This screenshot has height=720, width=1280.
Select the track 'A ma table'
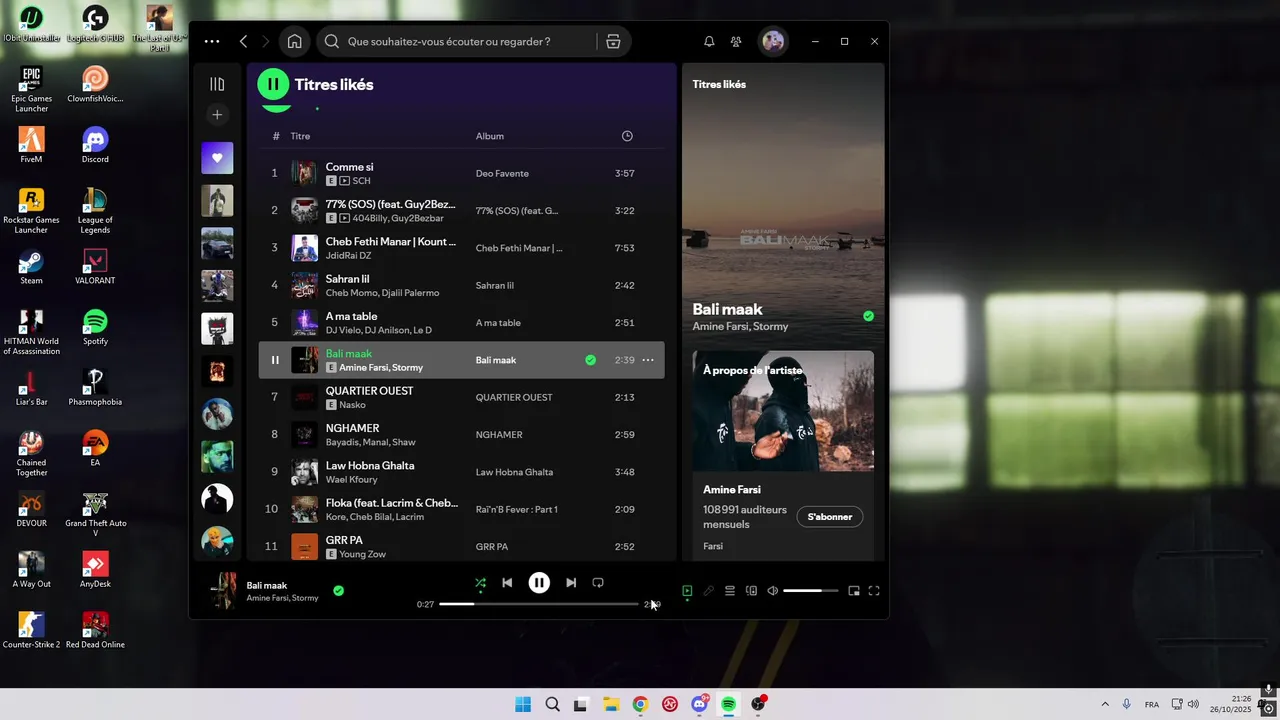(x=351, y=316)
